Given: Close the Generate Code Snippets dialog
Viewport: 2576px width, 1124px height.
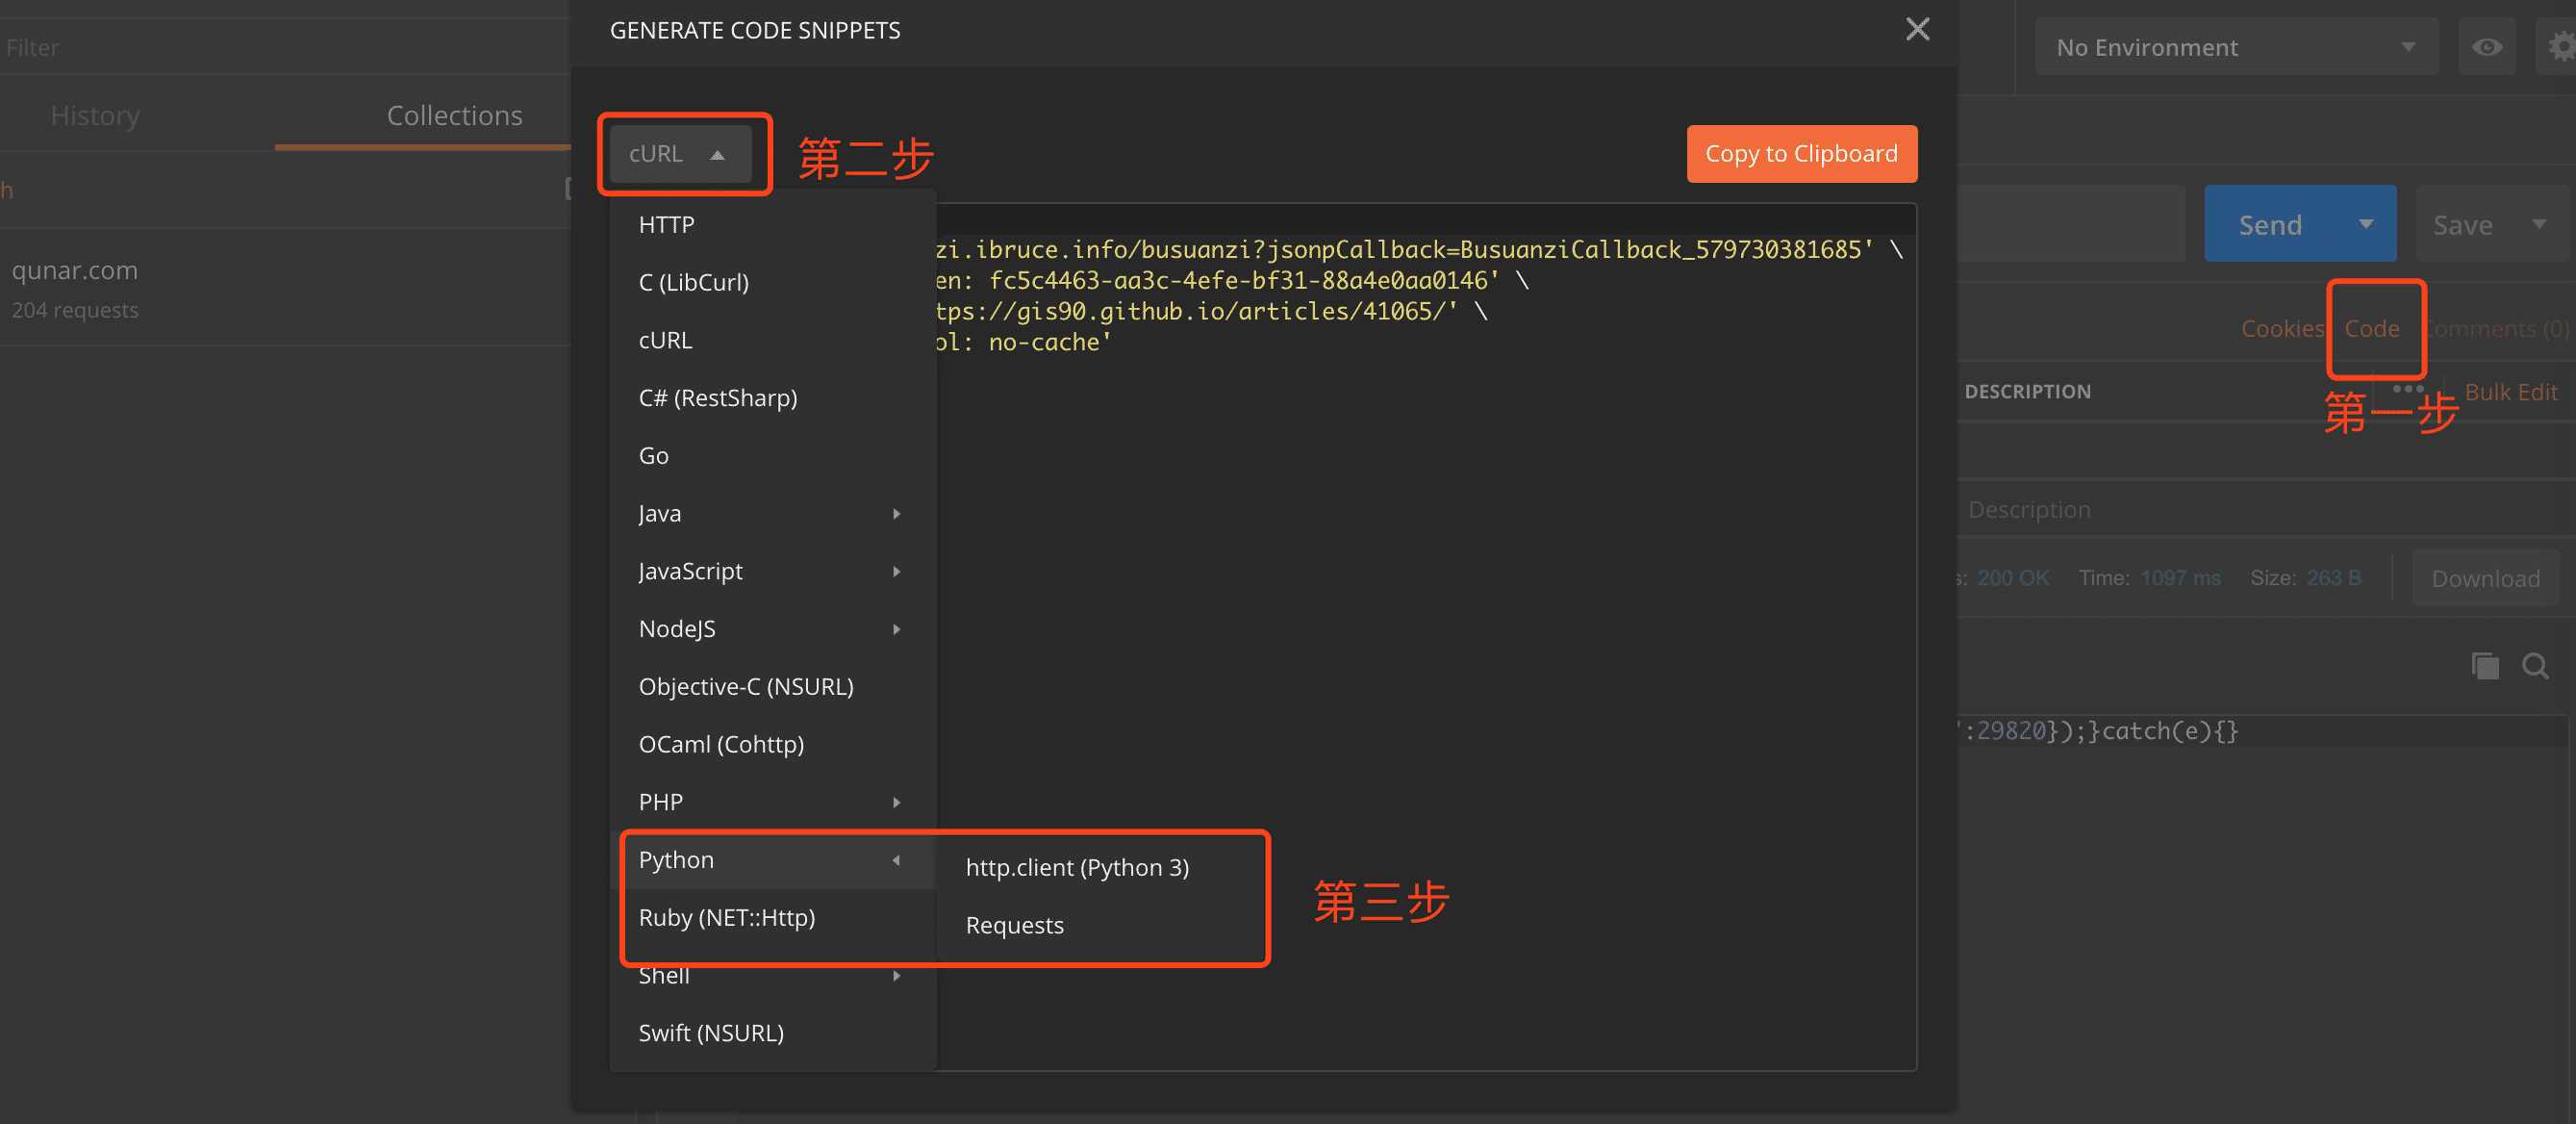Looking at the screenshot, I should pyautogui.click(x=1916, y=29).
